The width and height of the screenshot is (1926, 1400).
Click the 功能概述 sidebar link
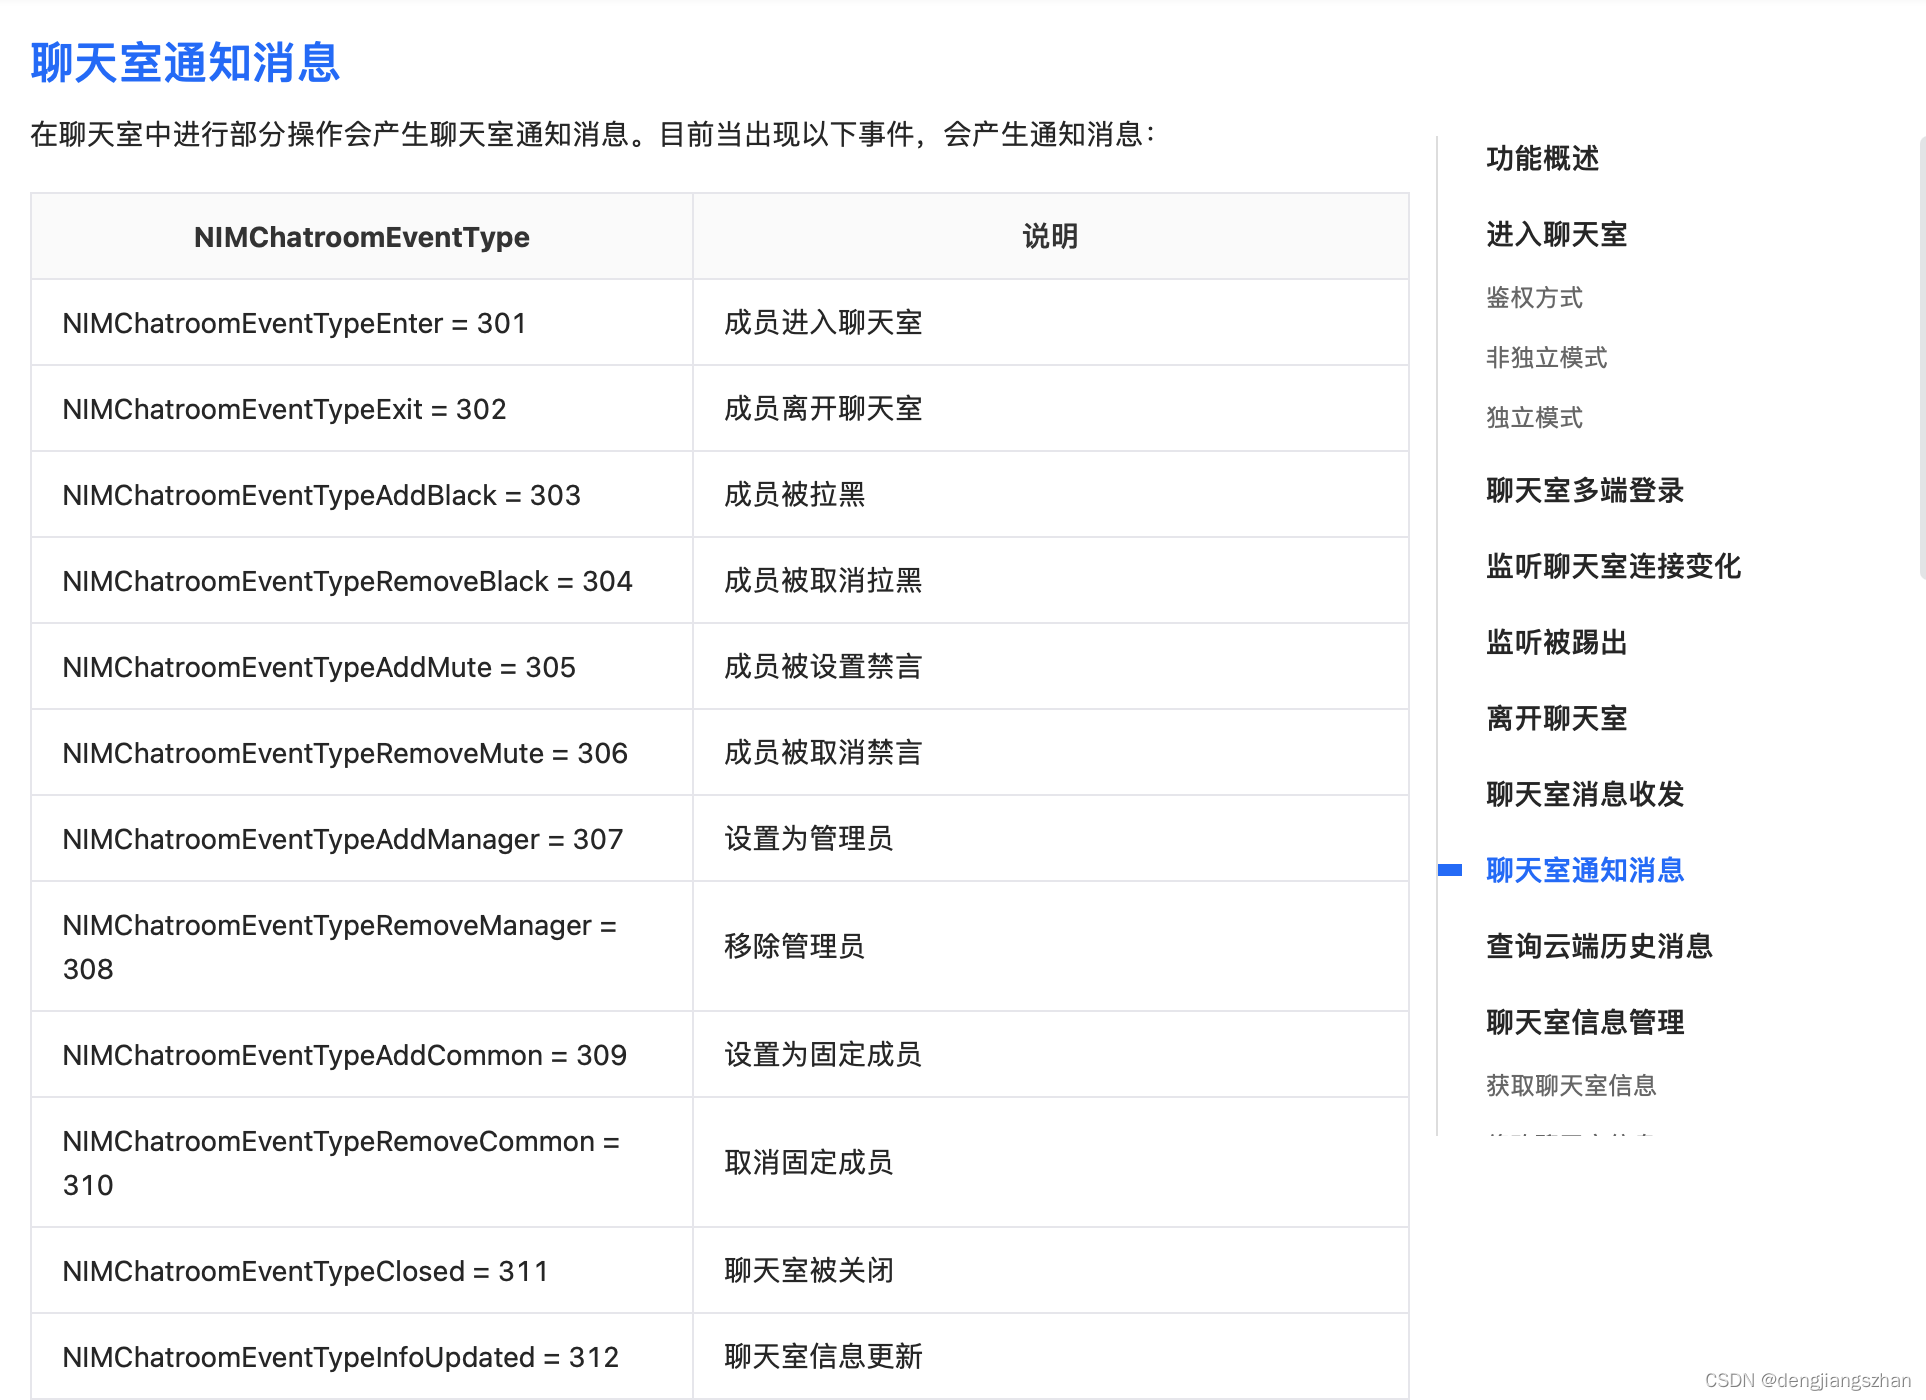pos(1542,159)
